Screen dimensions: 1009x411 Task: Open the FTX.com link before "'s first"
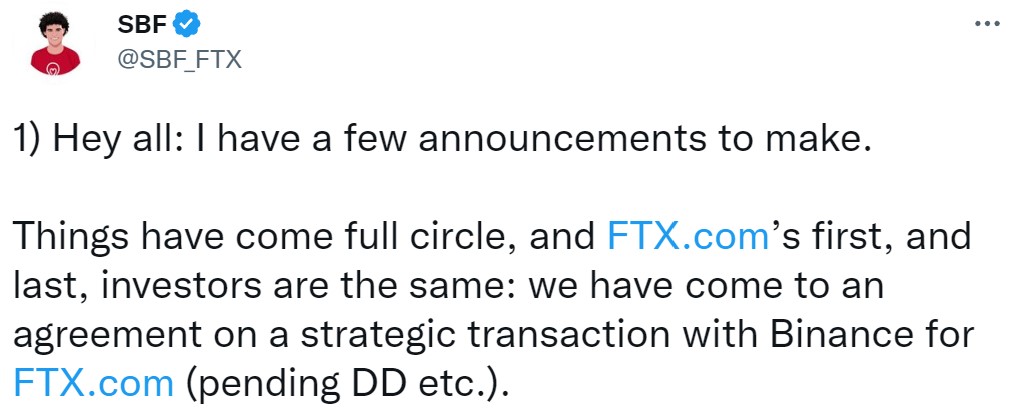pyautogui.click(x=687, y=236)
